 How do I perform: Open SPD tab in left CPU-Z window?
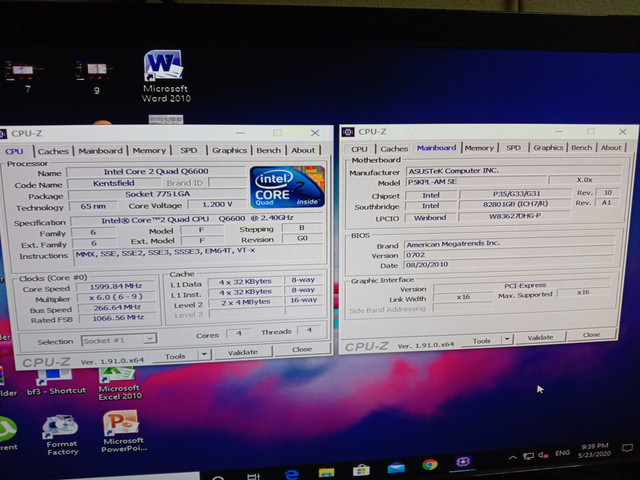pos(189,150)
